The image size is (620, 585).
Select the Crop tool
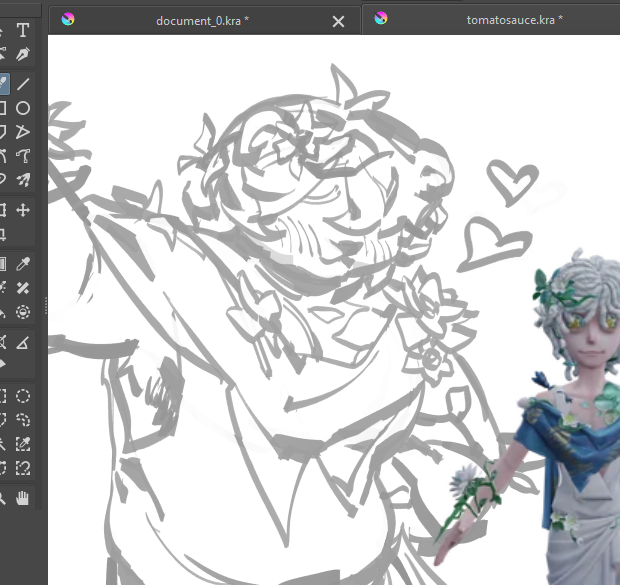coord(3,234)
